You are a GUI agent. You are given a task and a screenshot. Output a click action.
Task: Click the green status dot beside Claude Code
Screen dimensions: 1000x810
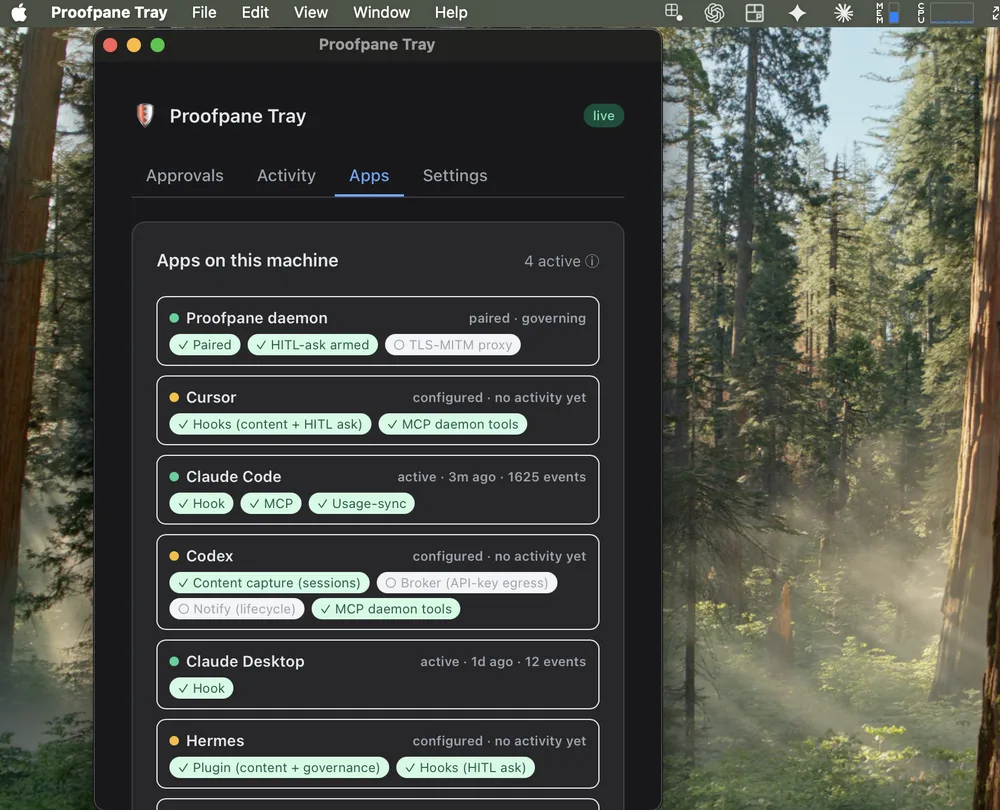pos(174,476)
